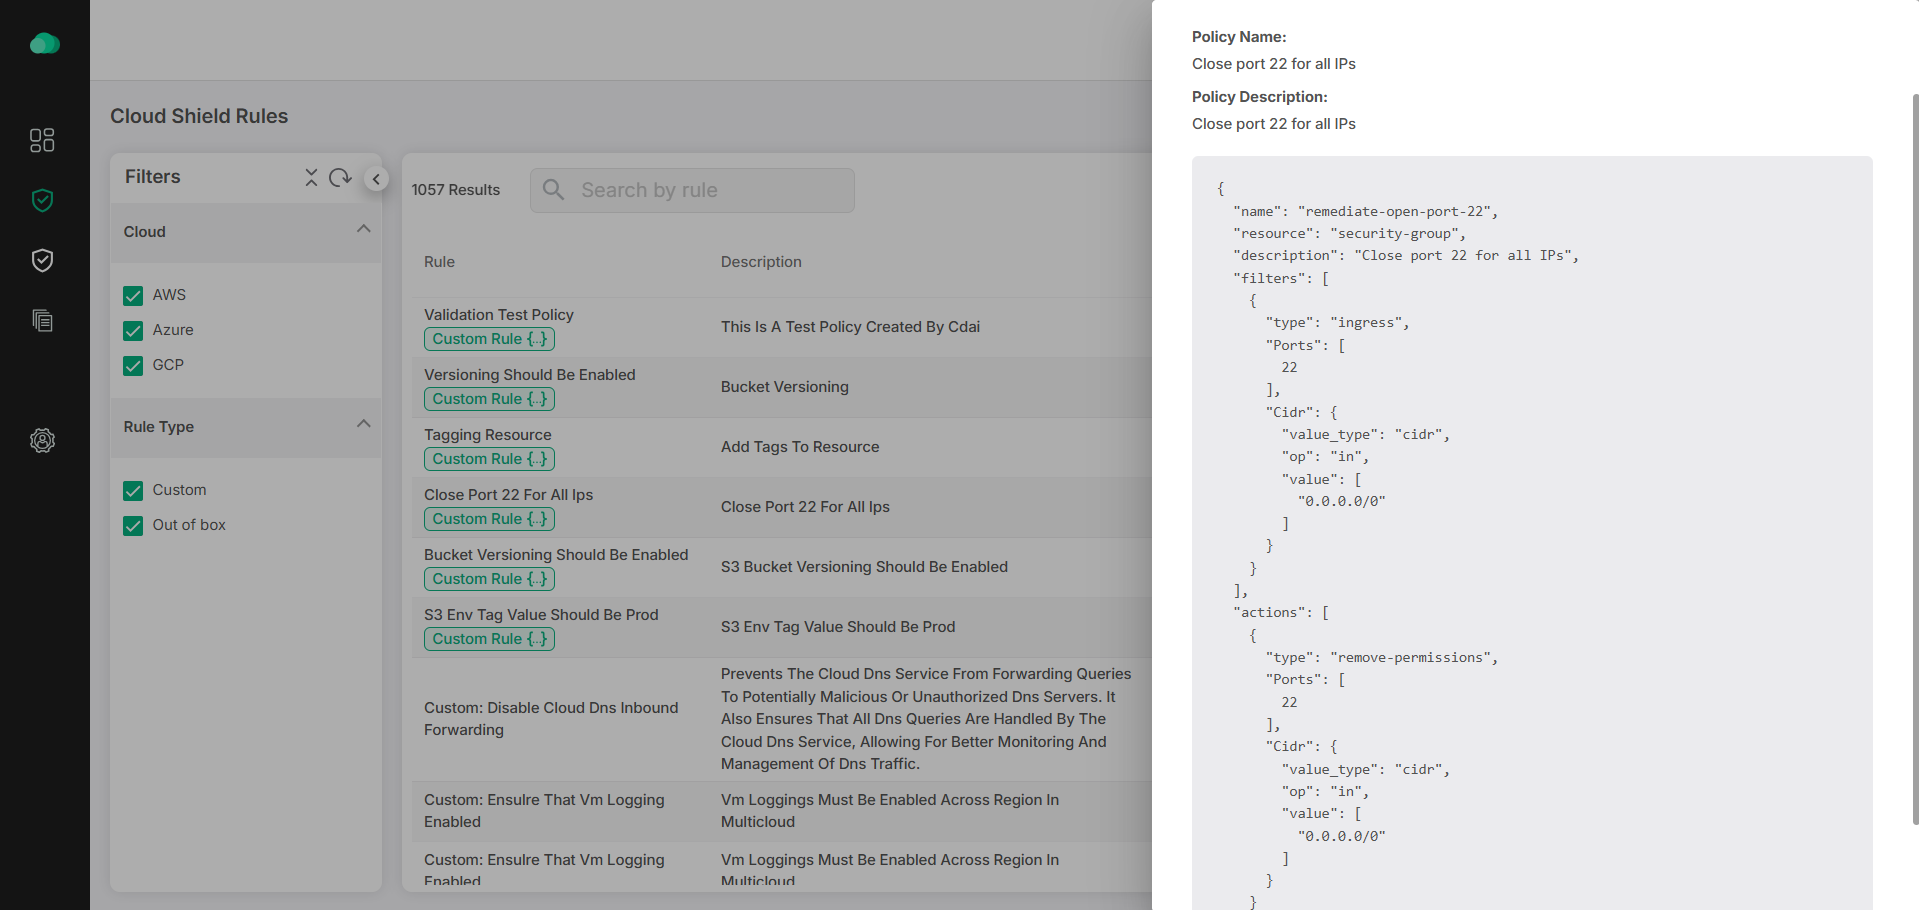Open the settings gear sidebar icon
1919x910 pixels.
pyautogui.click(x=42, y=441)
